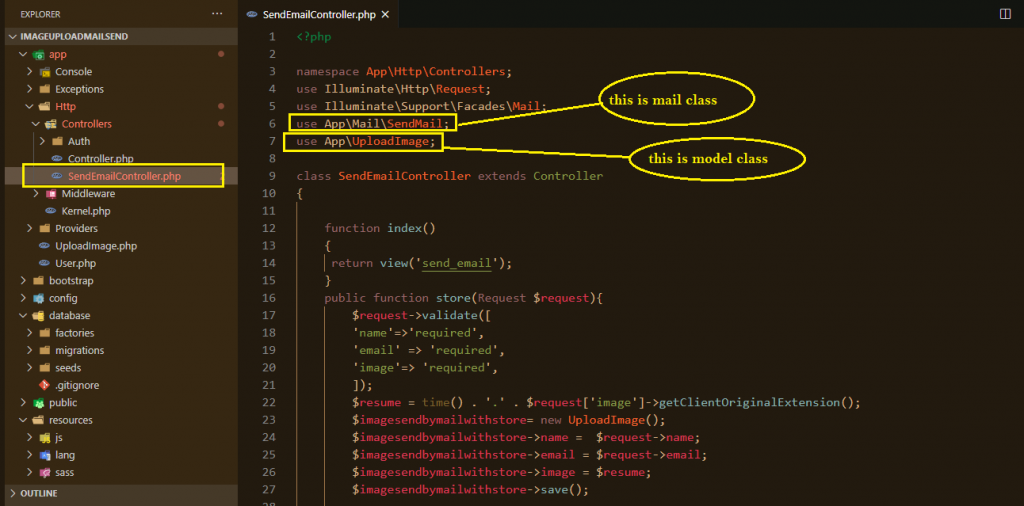Click the Kernel.php file icon
1024x506 pixels.
[51, 211]
